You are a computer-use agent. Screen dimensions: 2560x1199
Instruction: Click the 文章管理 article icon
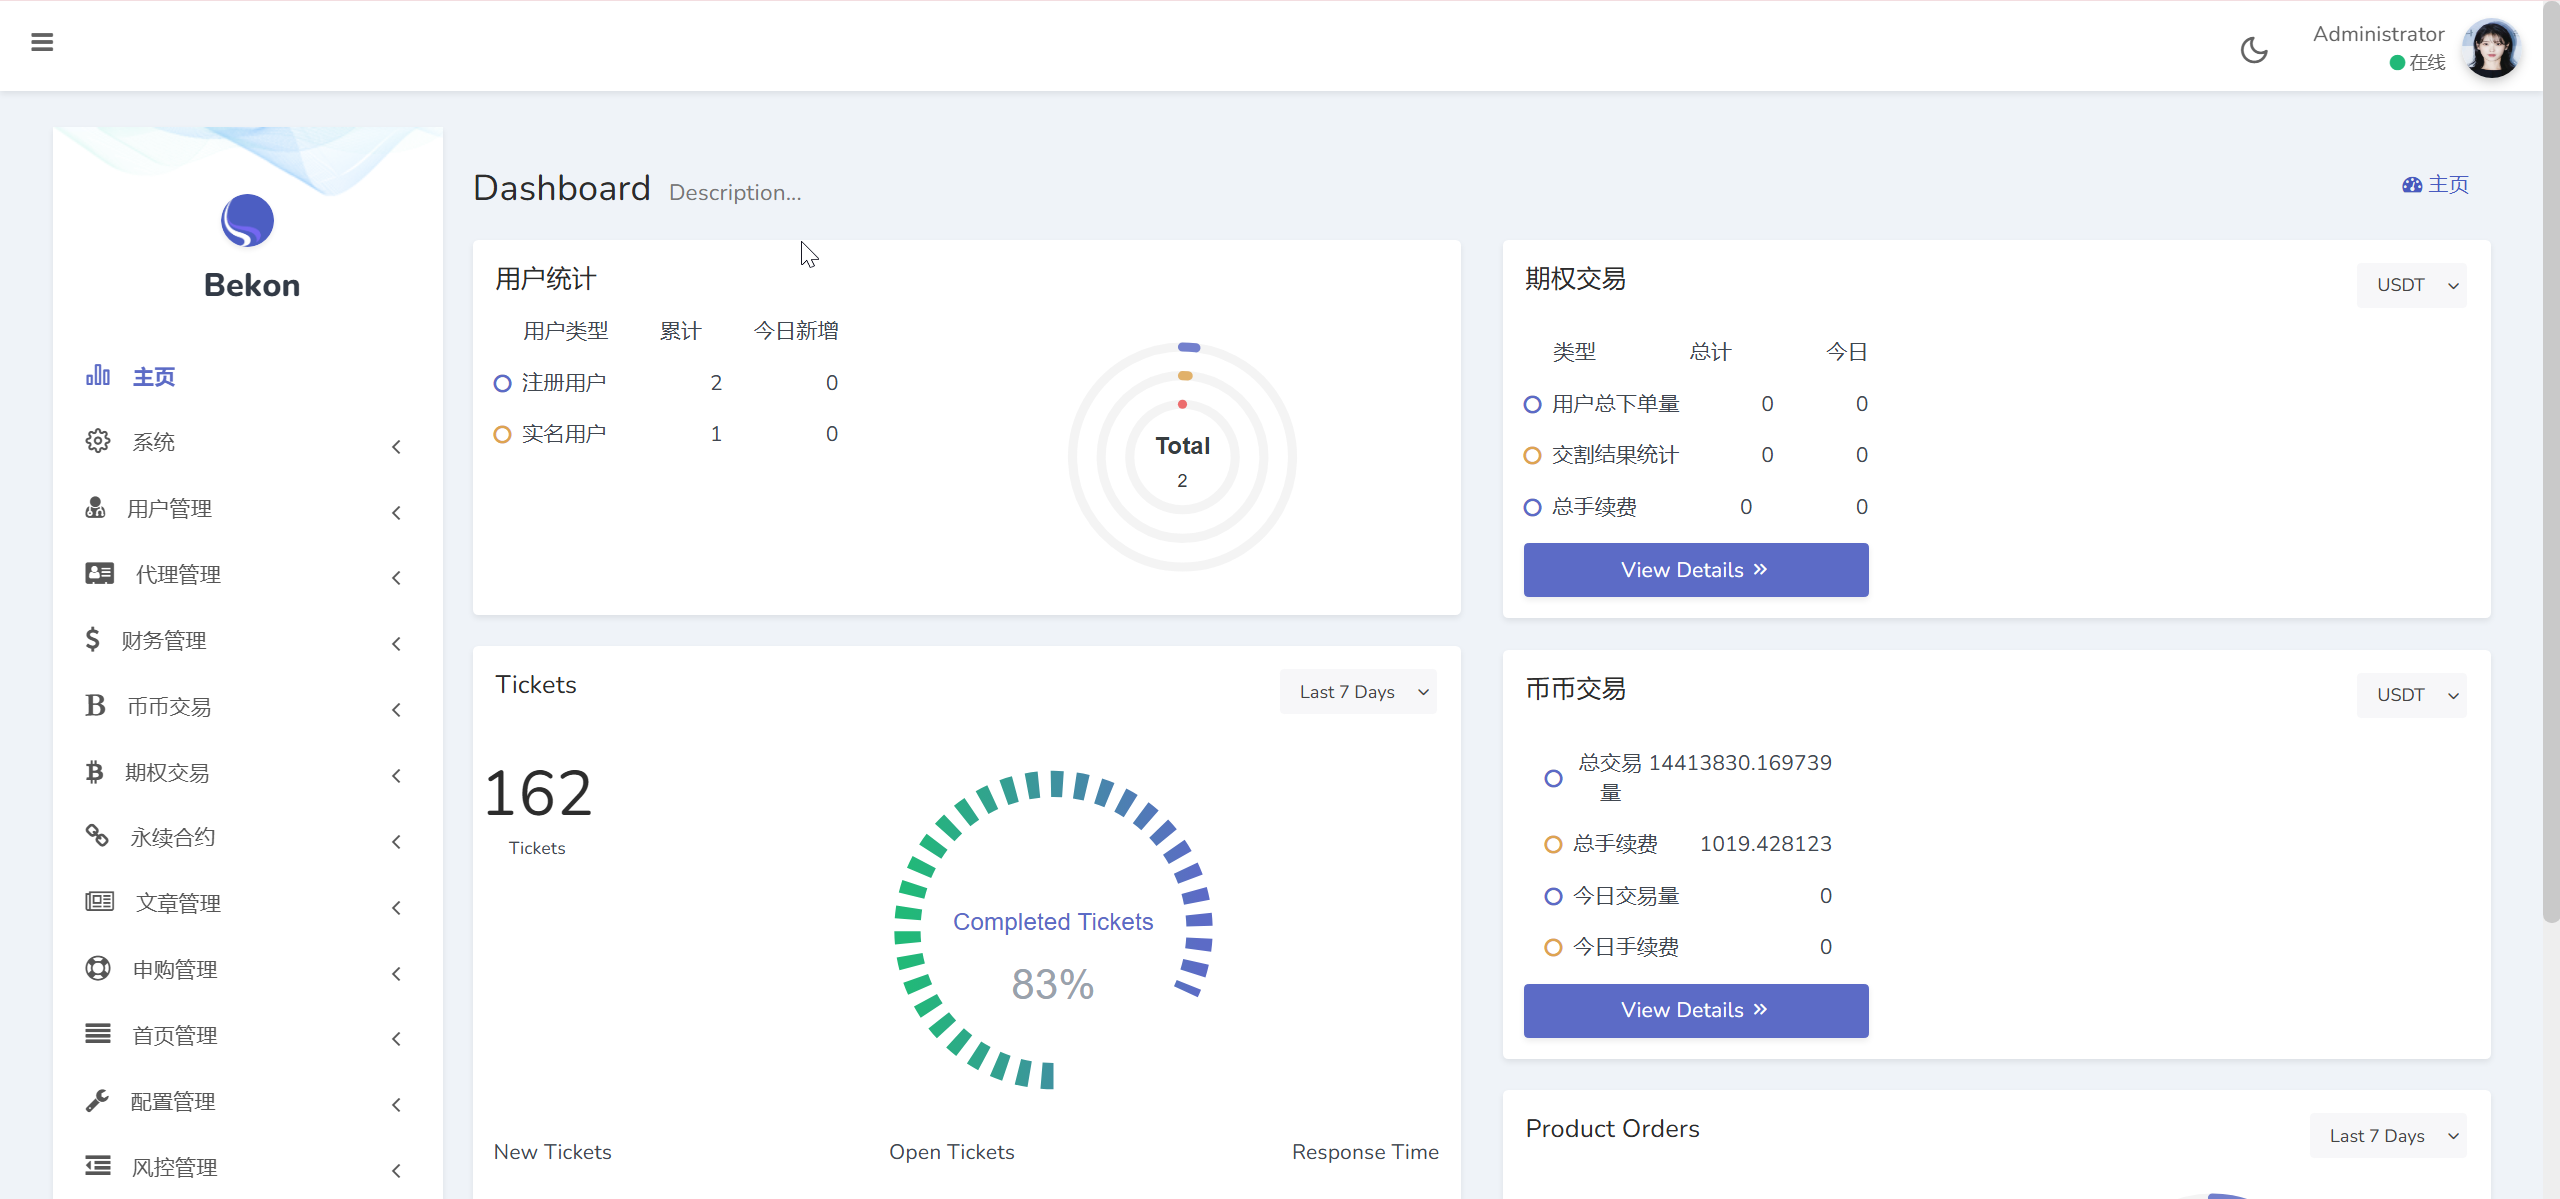[98, 901]
